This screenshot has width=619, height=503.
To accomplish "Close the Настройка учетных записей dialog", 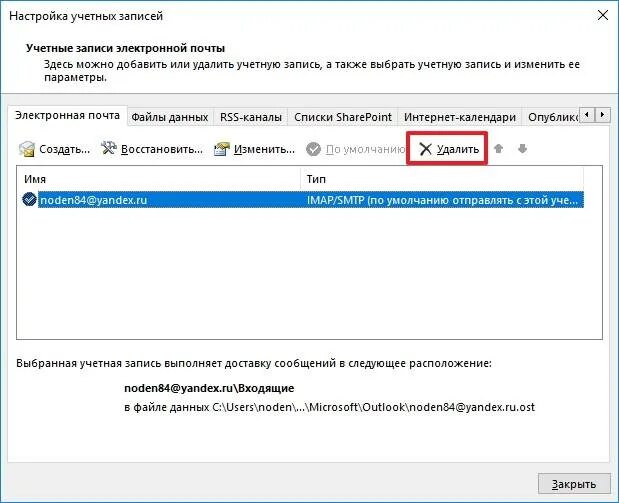I will 602,16.
